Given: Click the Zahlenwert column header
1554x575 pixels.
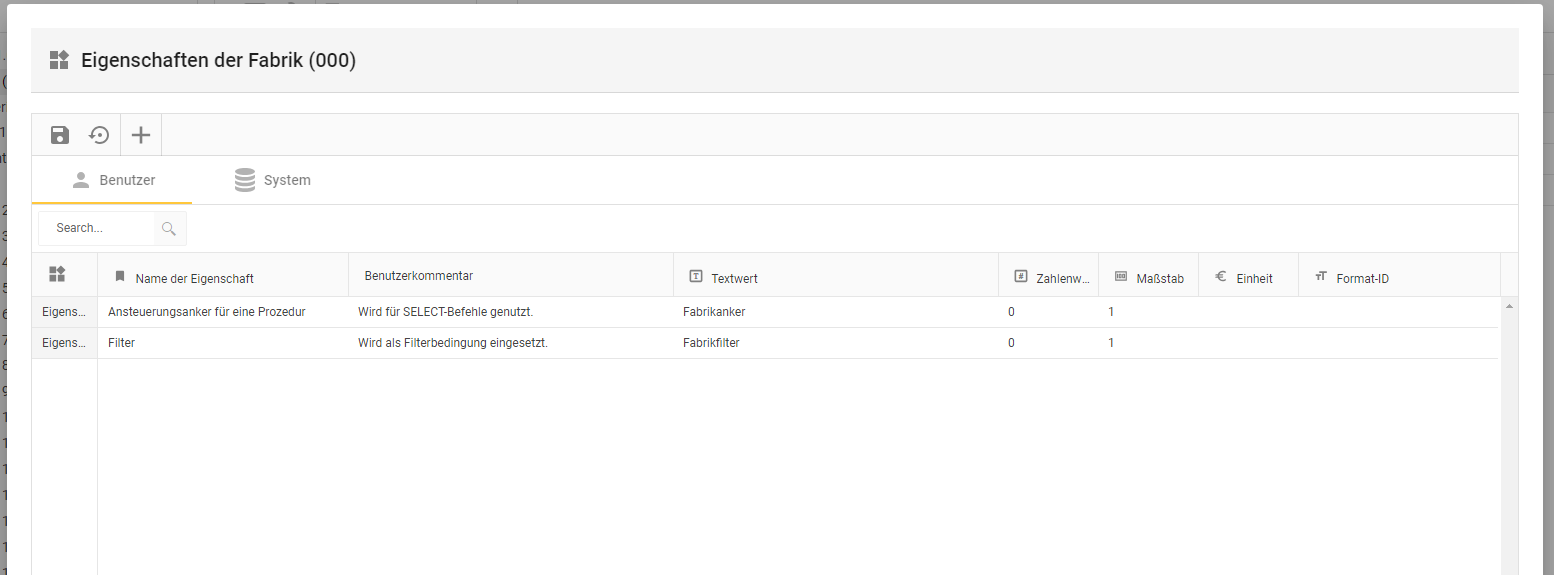Looking at the screenshot, I should (1062, 279).
